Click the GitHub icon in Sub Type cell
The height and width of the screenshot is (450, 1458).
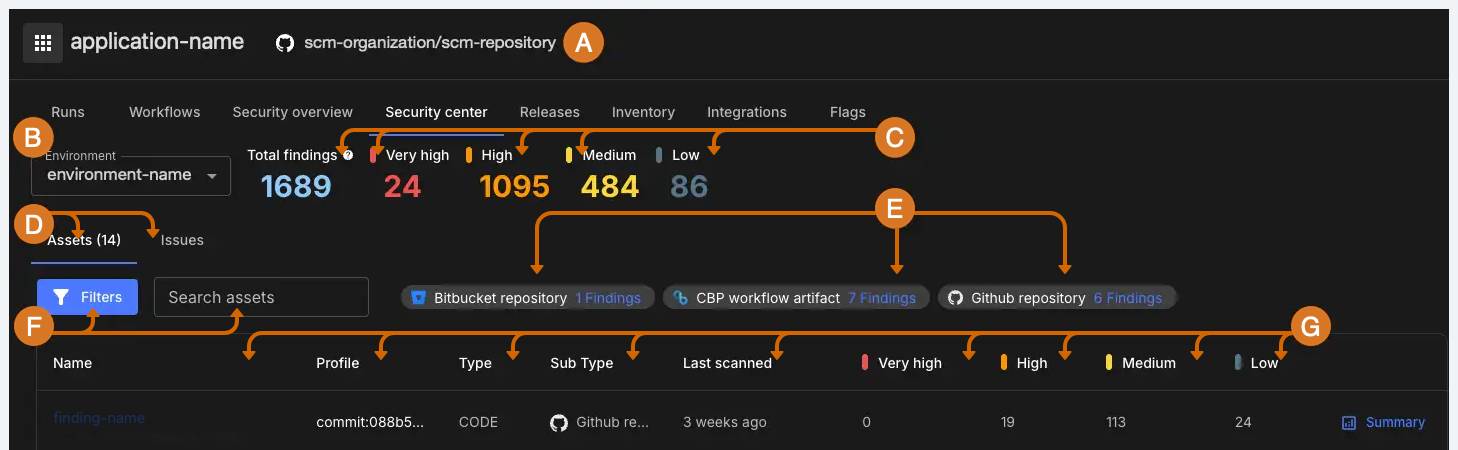click(559, 422)
